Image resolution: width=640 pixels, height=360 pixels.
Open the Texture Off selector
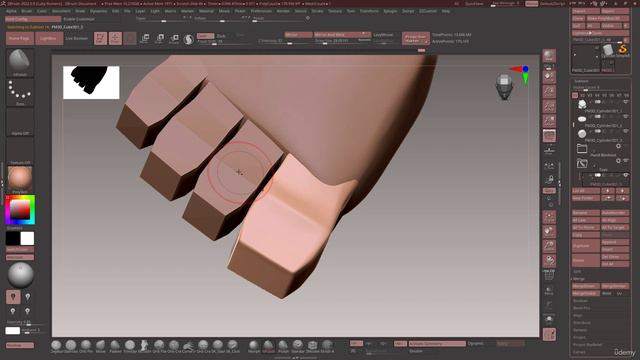point(20,151)
